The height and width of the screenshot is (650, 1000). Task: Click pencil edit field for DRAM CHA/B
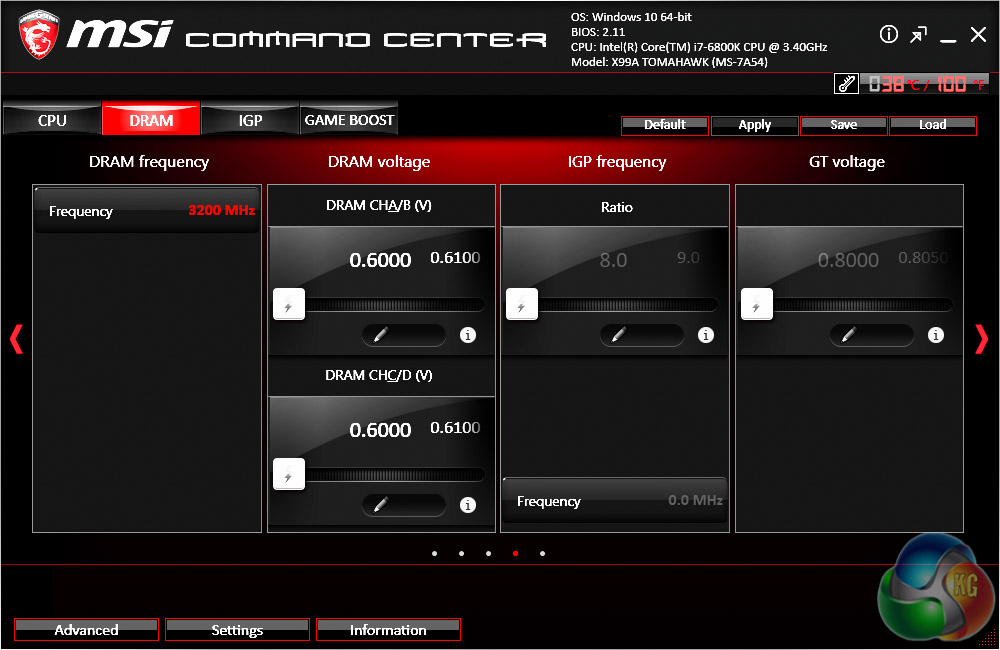point(404,335)
